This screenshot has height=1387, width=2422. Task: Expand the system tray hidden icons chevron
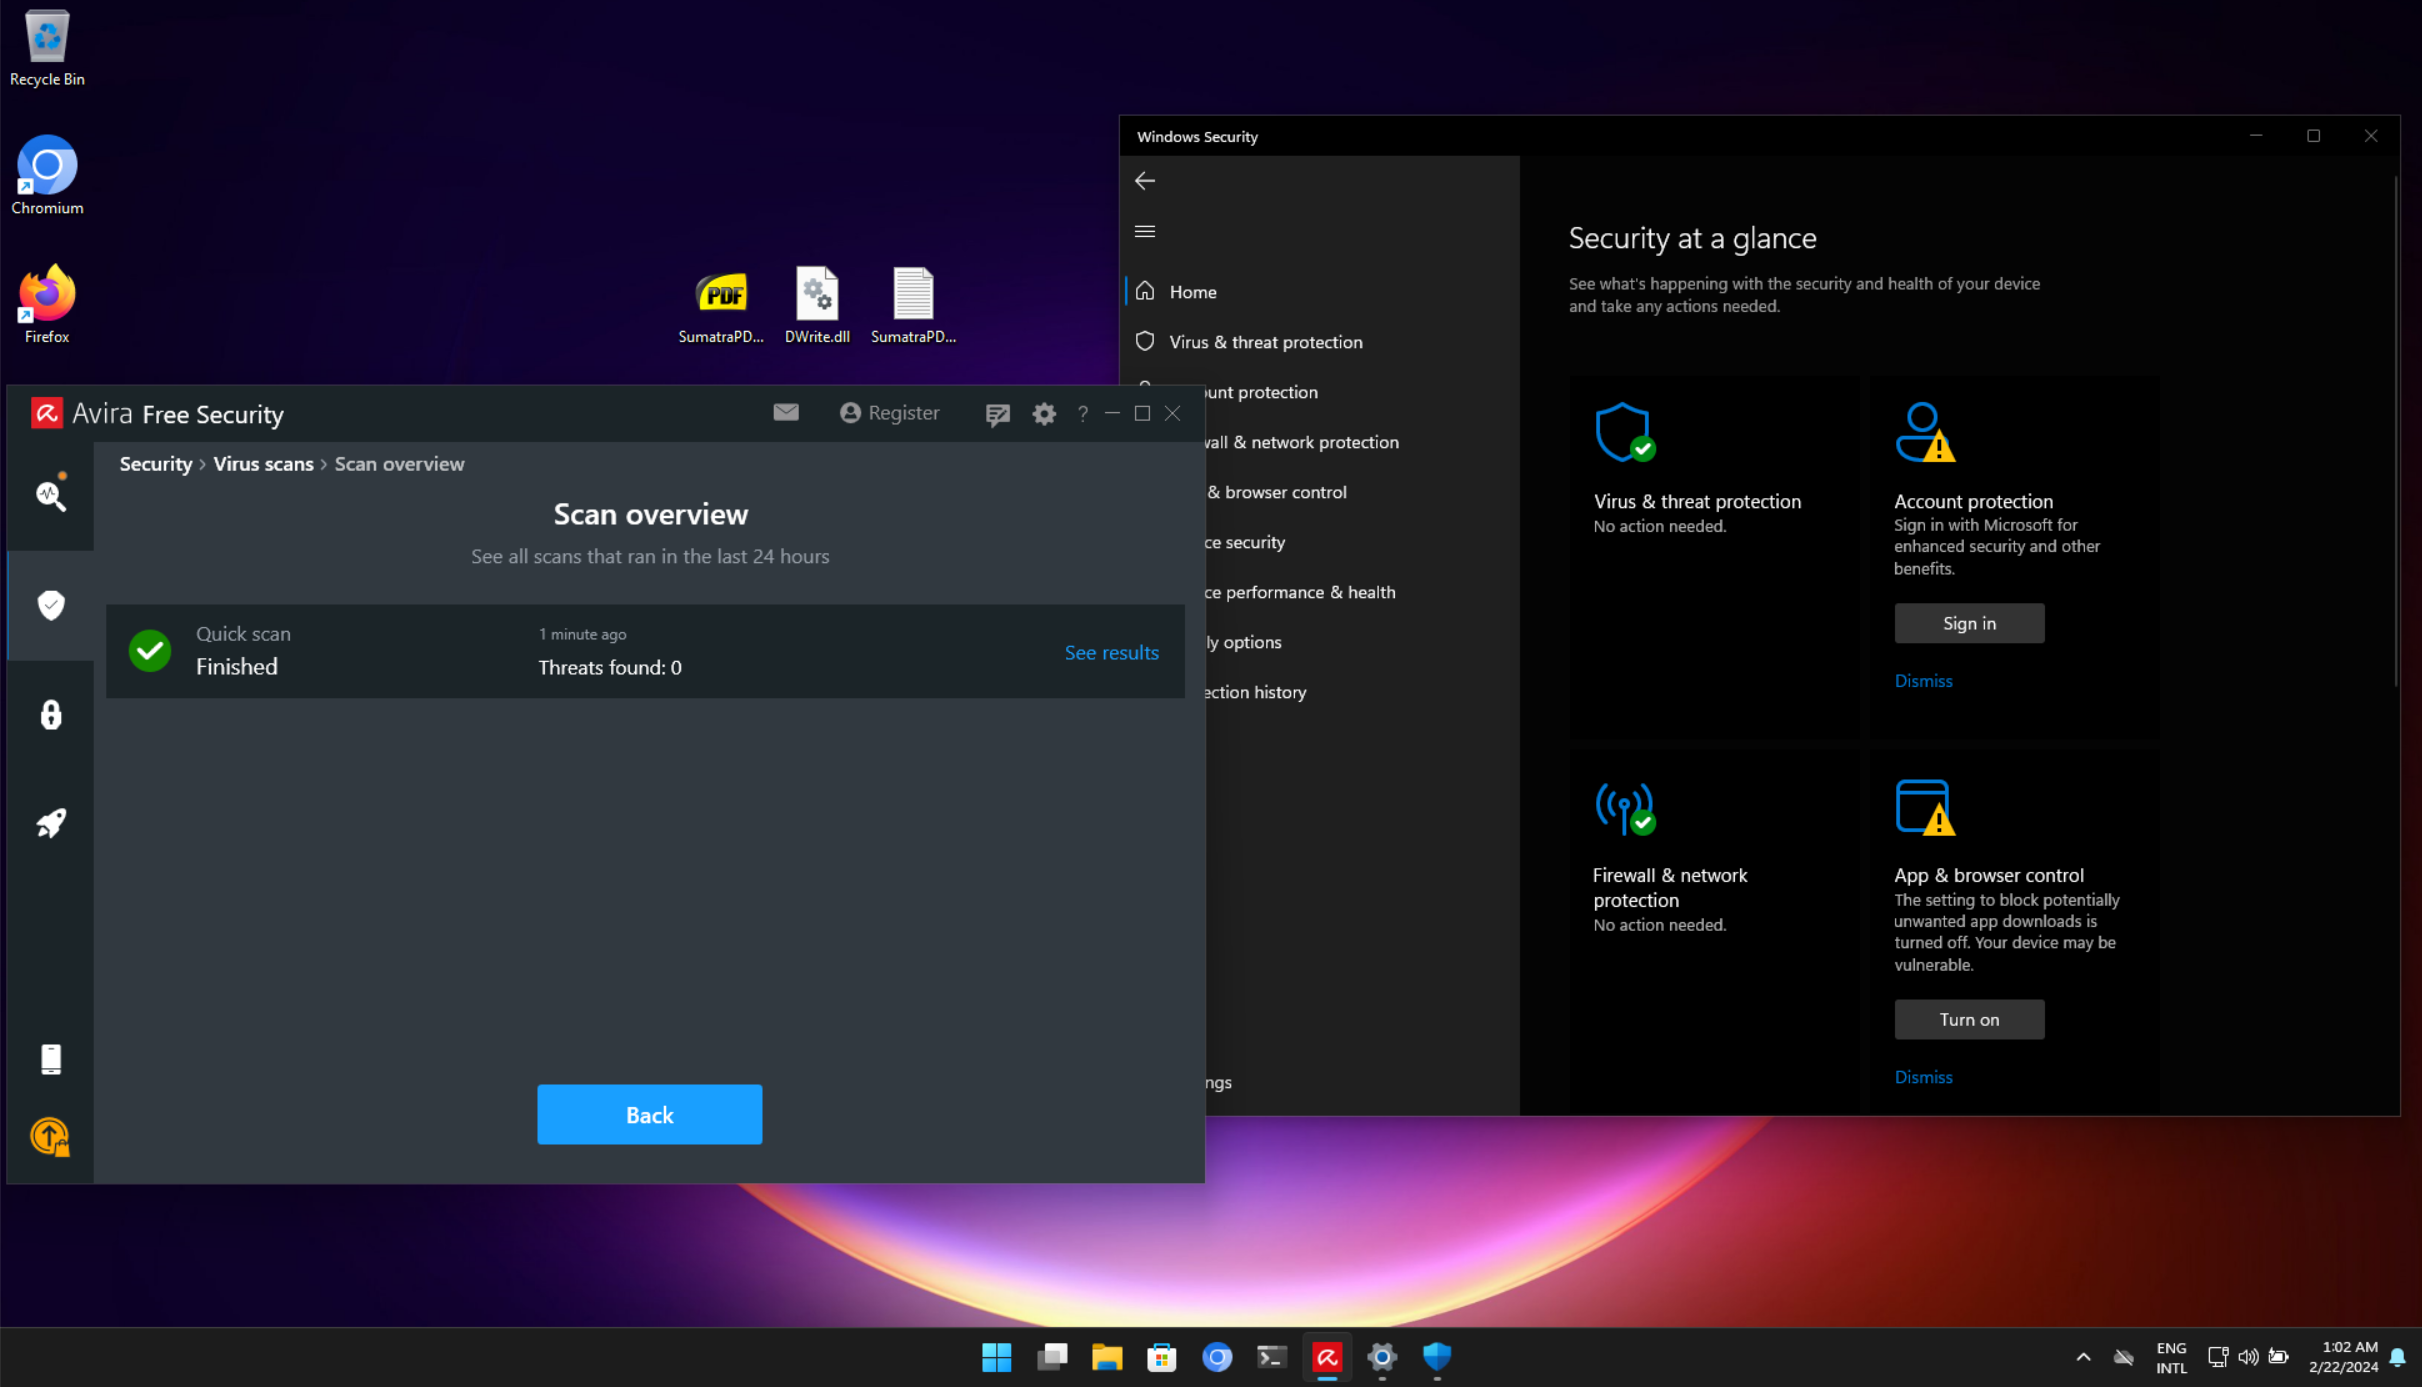(2083, 1357)
